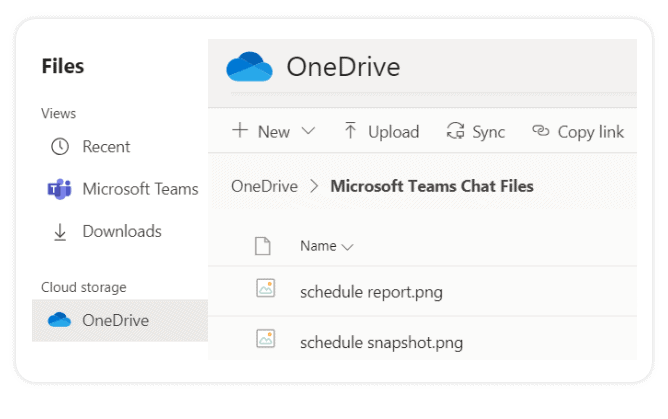Click the breadcrumb chevron after OneDrive
The height and width of the screenshot is (419, 668).
coord(314,186)
